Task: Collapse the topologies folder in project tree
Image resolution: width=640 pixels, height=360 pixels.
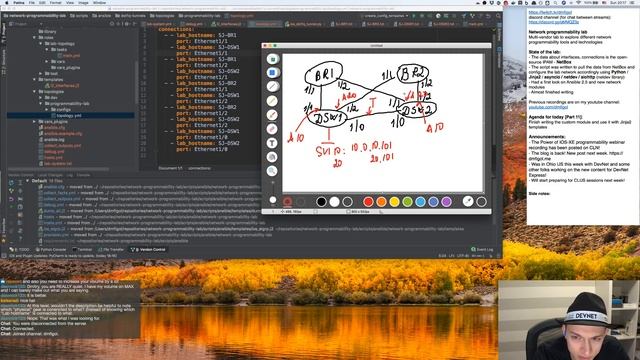Action: 35,91
